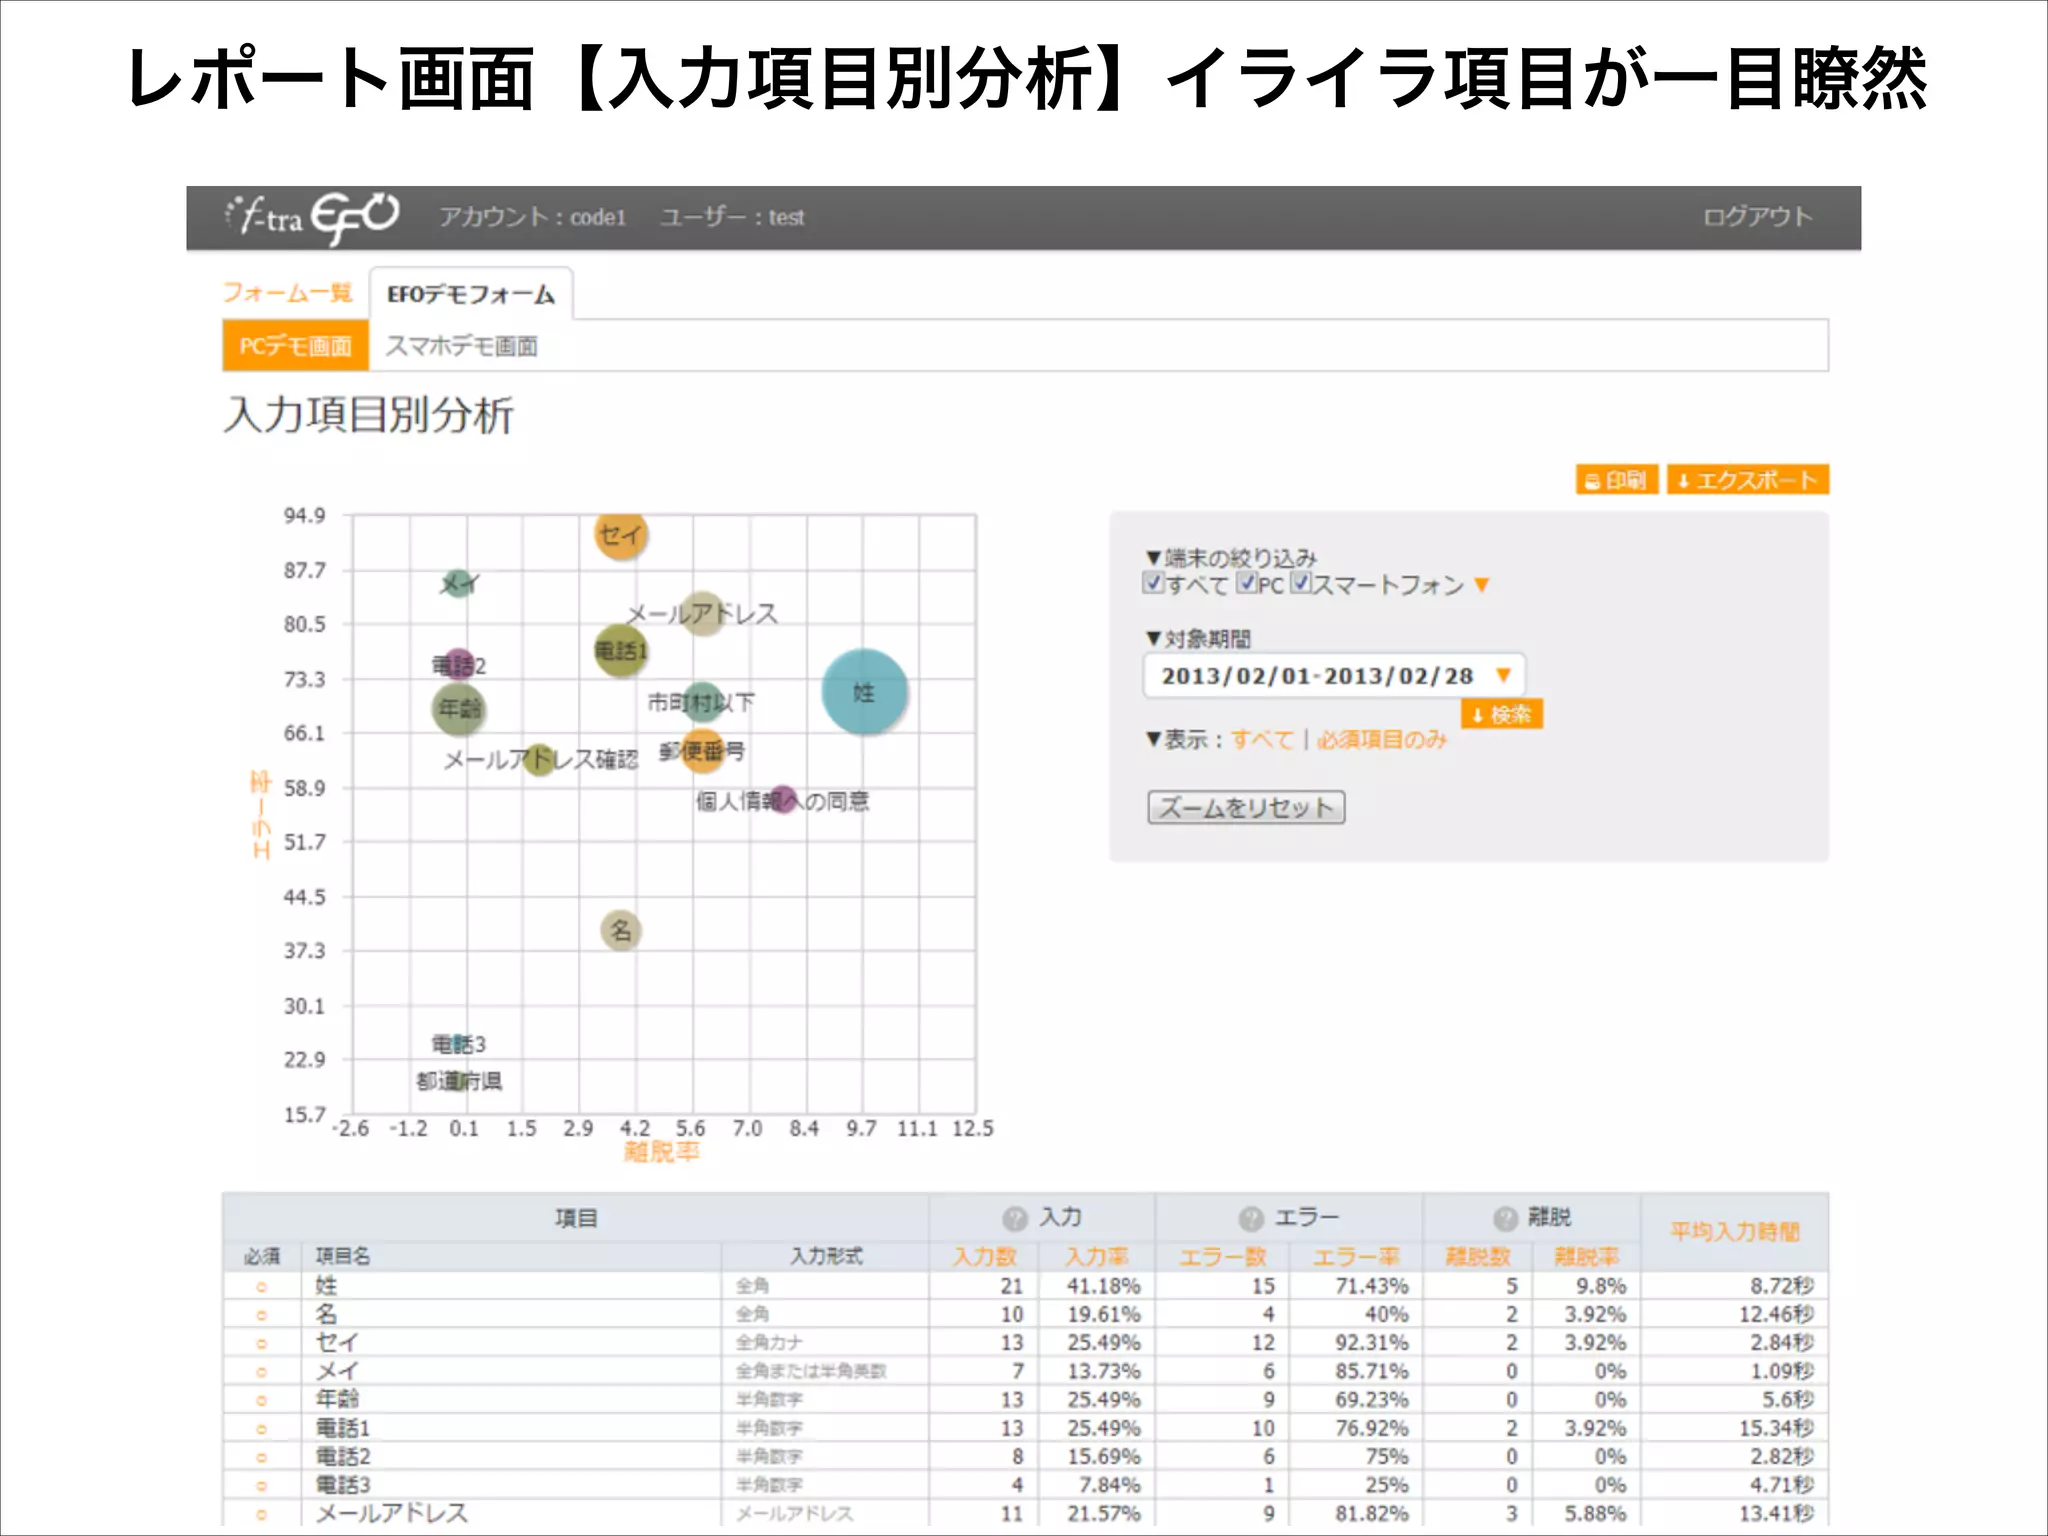Sort by 離脱率 column header

(1586, 1257)
